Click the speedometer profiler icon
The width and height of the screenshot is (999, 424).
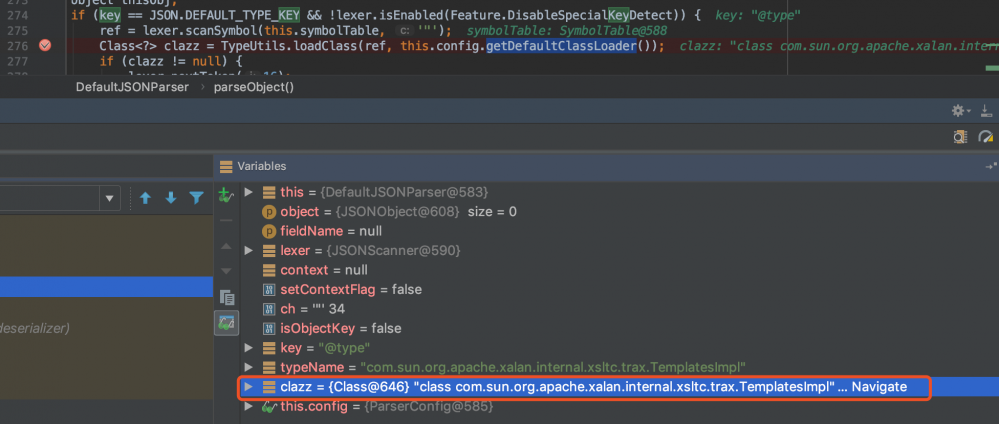pyautogui.click(x=986, y=136)
